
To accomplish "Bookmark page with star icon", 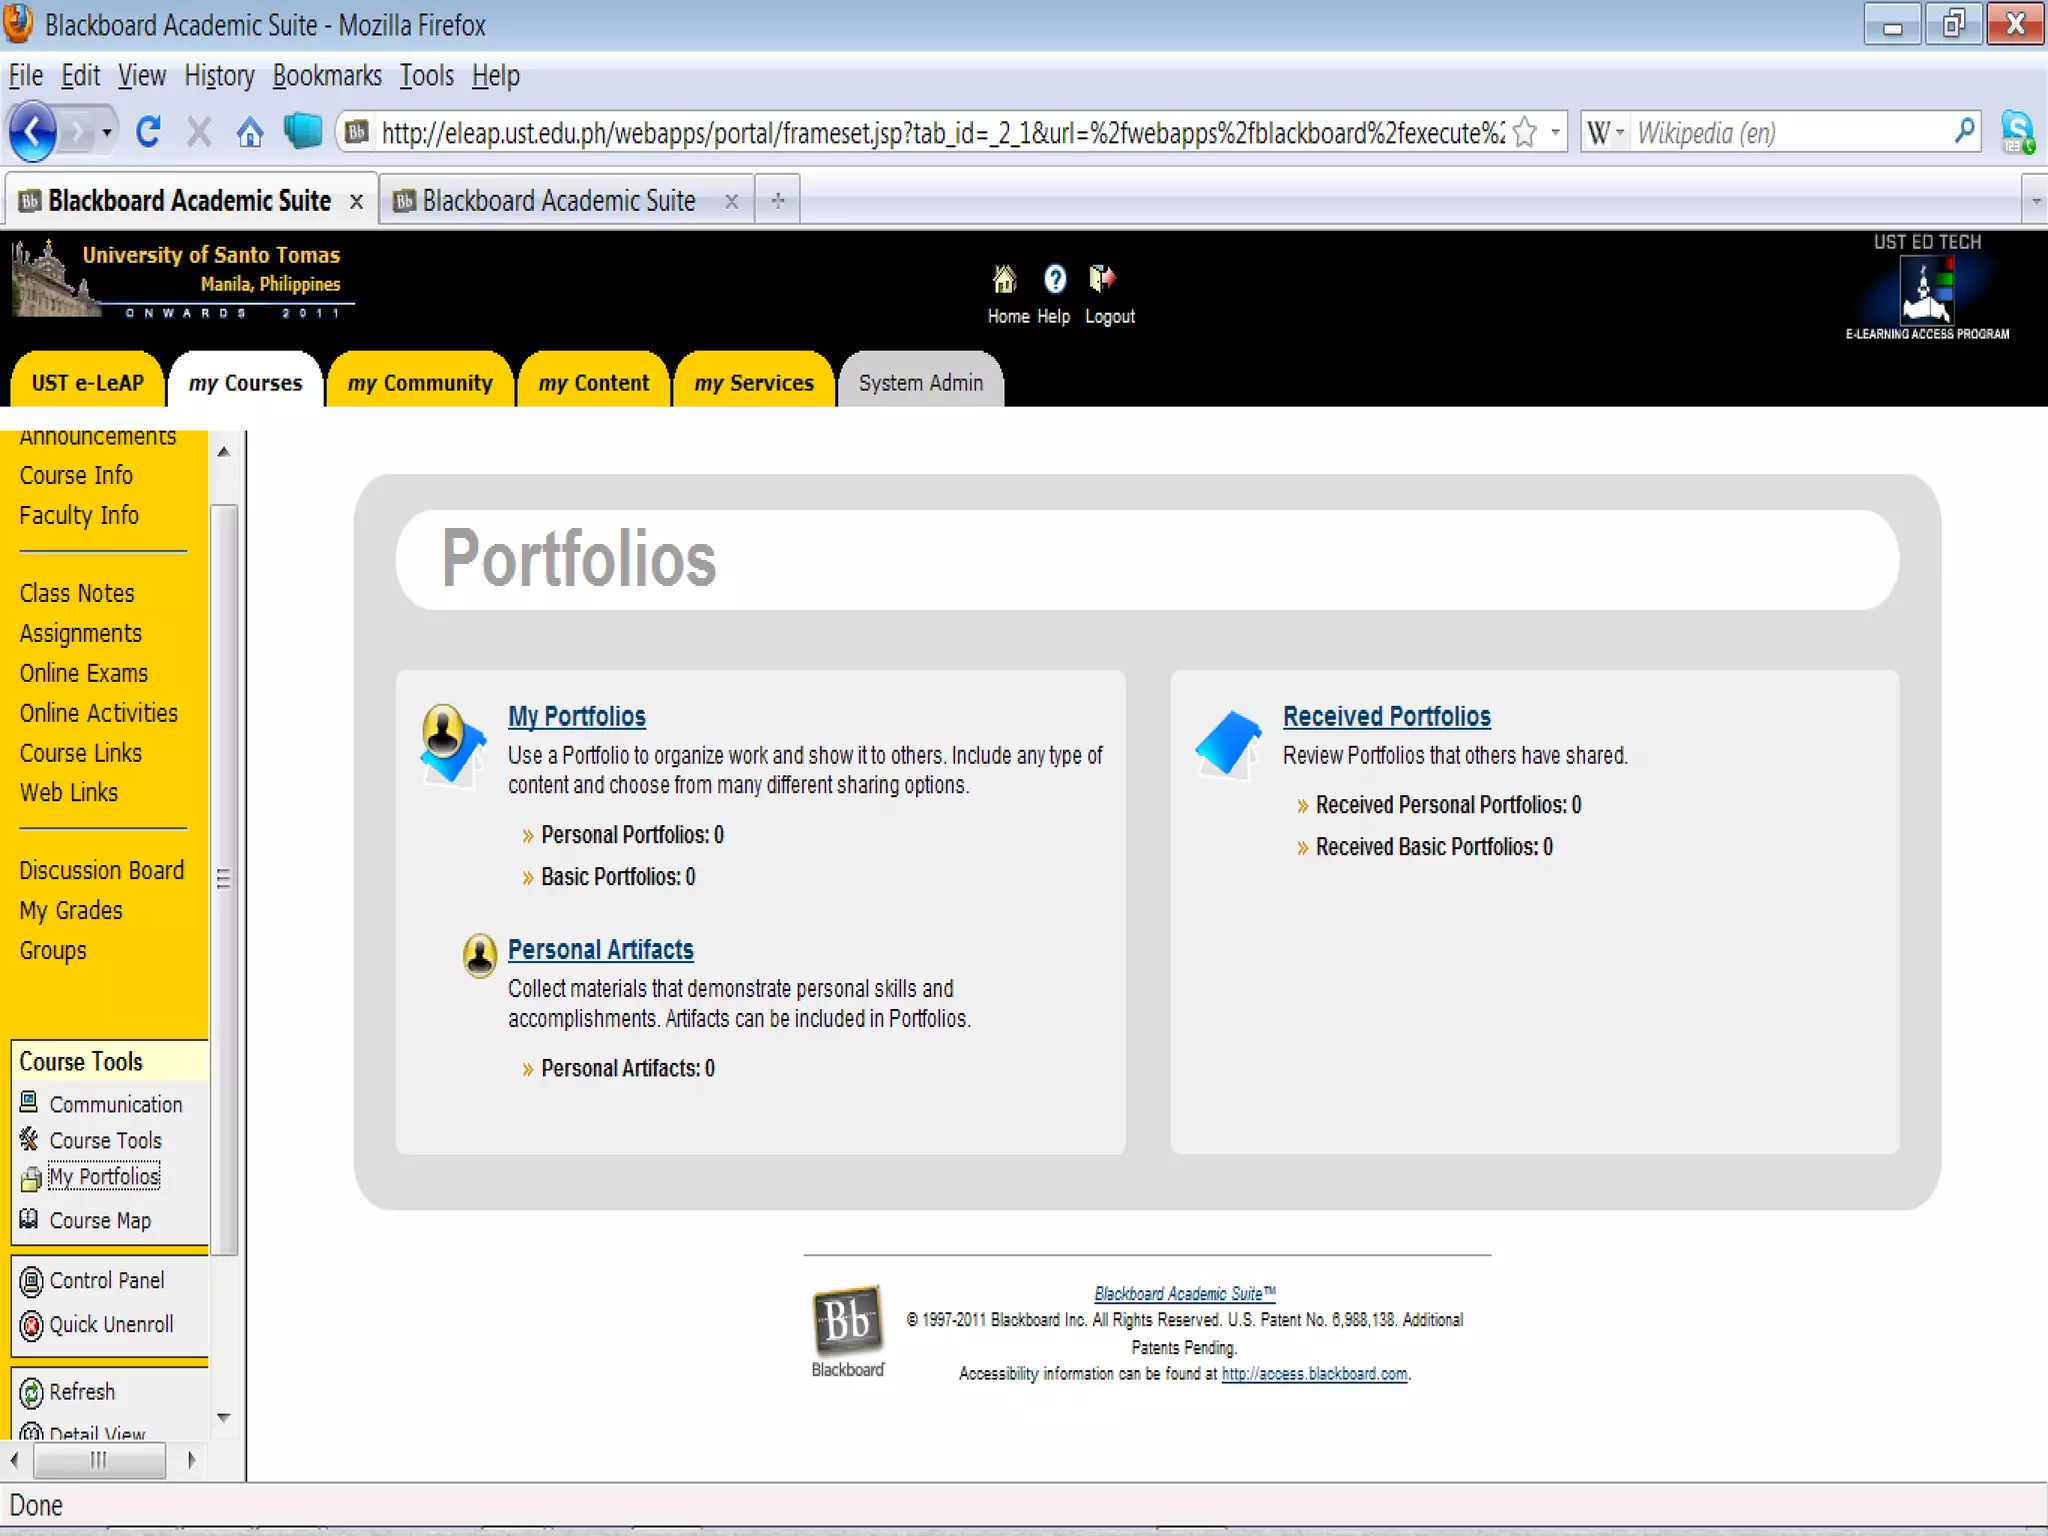I will pos(1524,132).
